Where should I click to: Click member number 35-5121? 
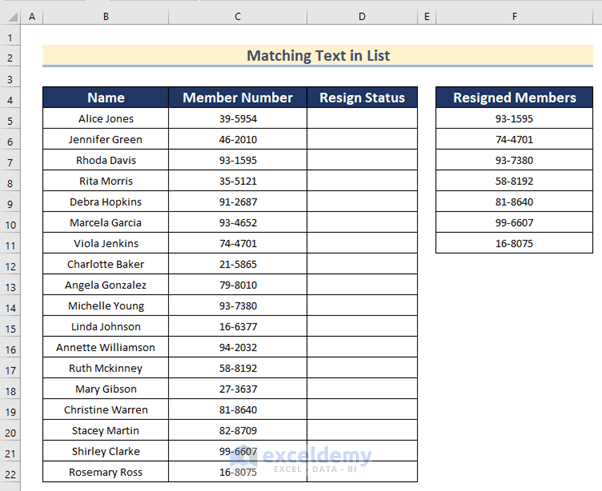[238, 181]
